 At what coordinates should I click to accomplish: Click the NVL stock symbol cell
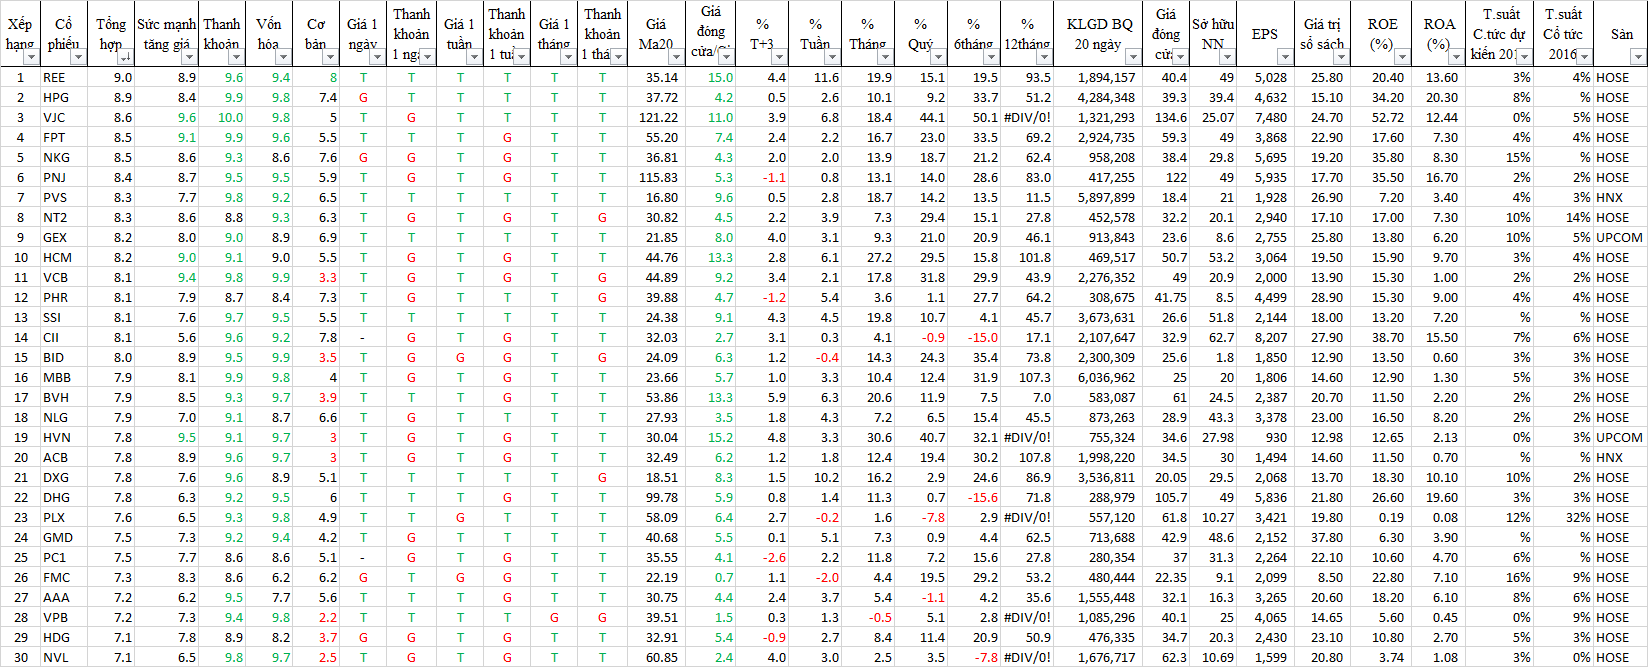tap(64, 657)
